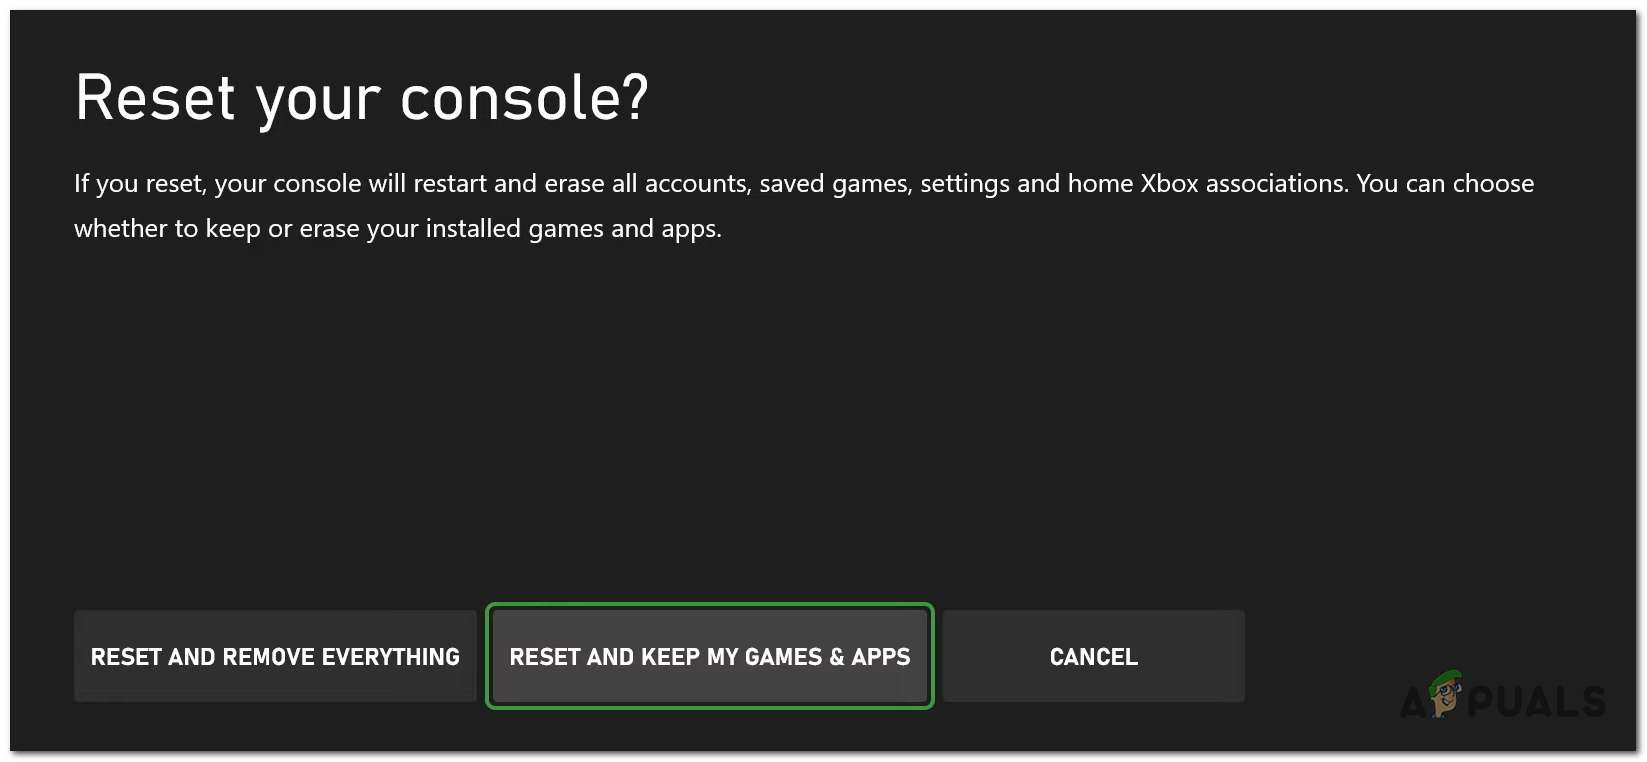Click the reset warning description text

pyautogui.click(x=800, y=205)
